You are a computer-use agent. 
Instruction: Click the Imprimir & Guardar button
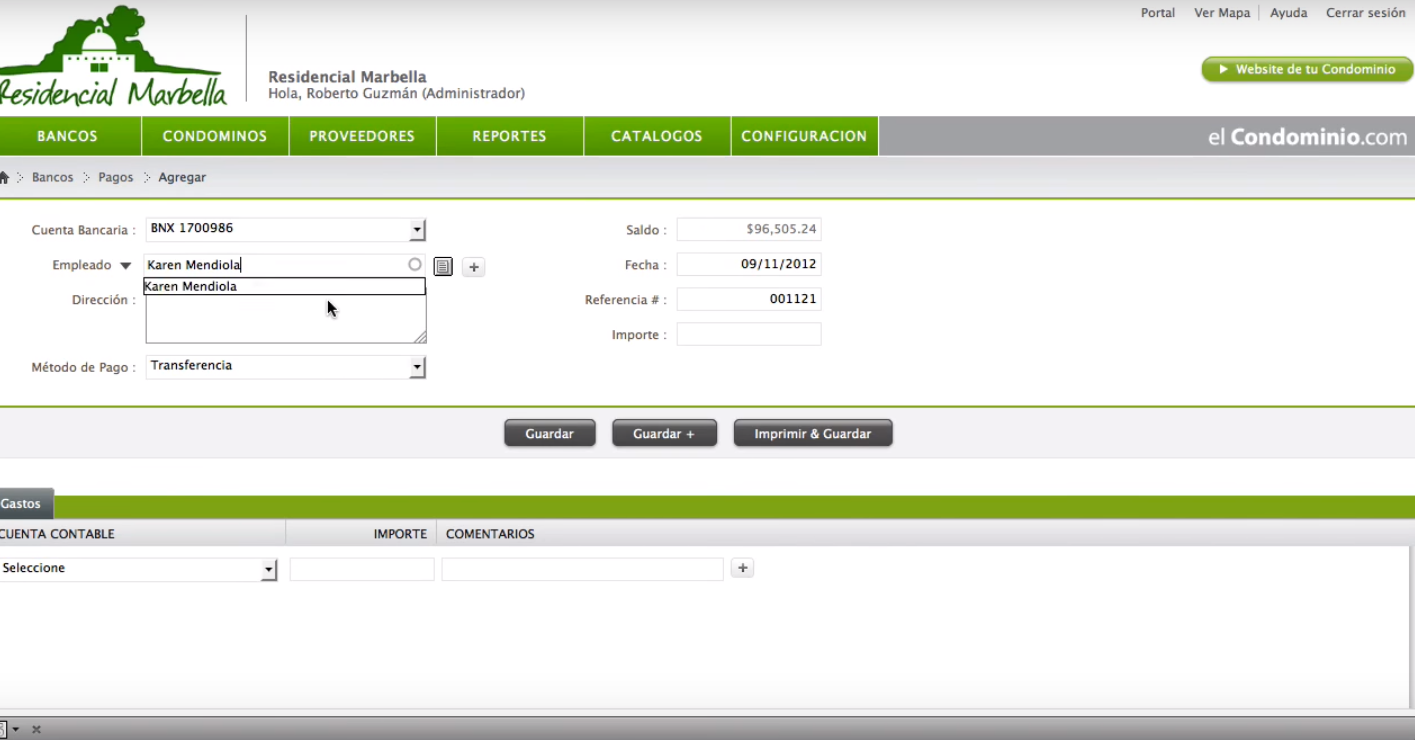[813, 434]
